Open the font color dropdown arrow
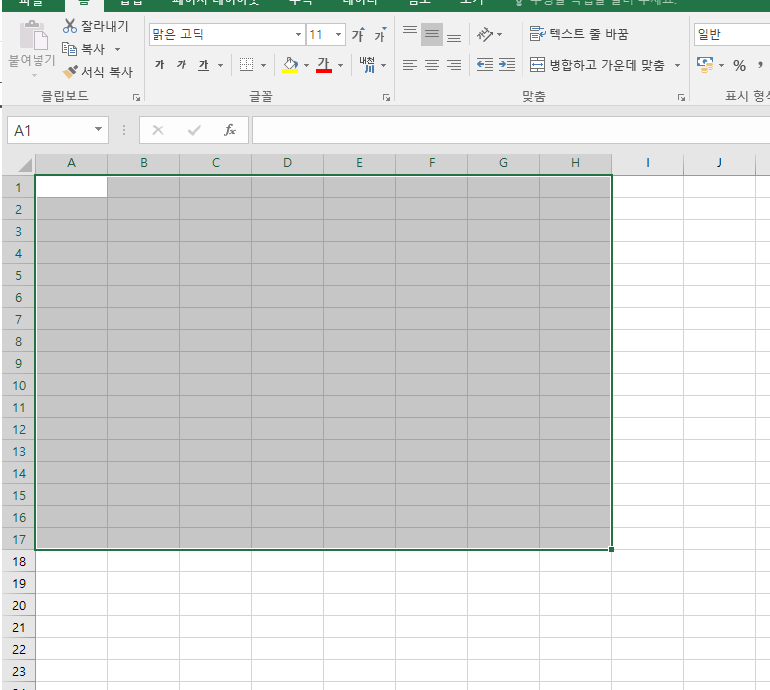770x690 pixels. (340, 65)
